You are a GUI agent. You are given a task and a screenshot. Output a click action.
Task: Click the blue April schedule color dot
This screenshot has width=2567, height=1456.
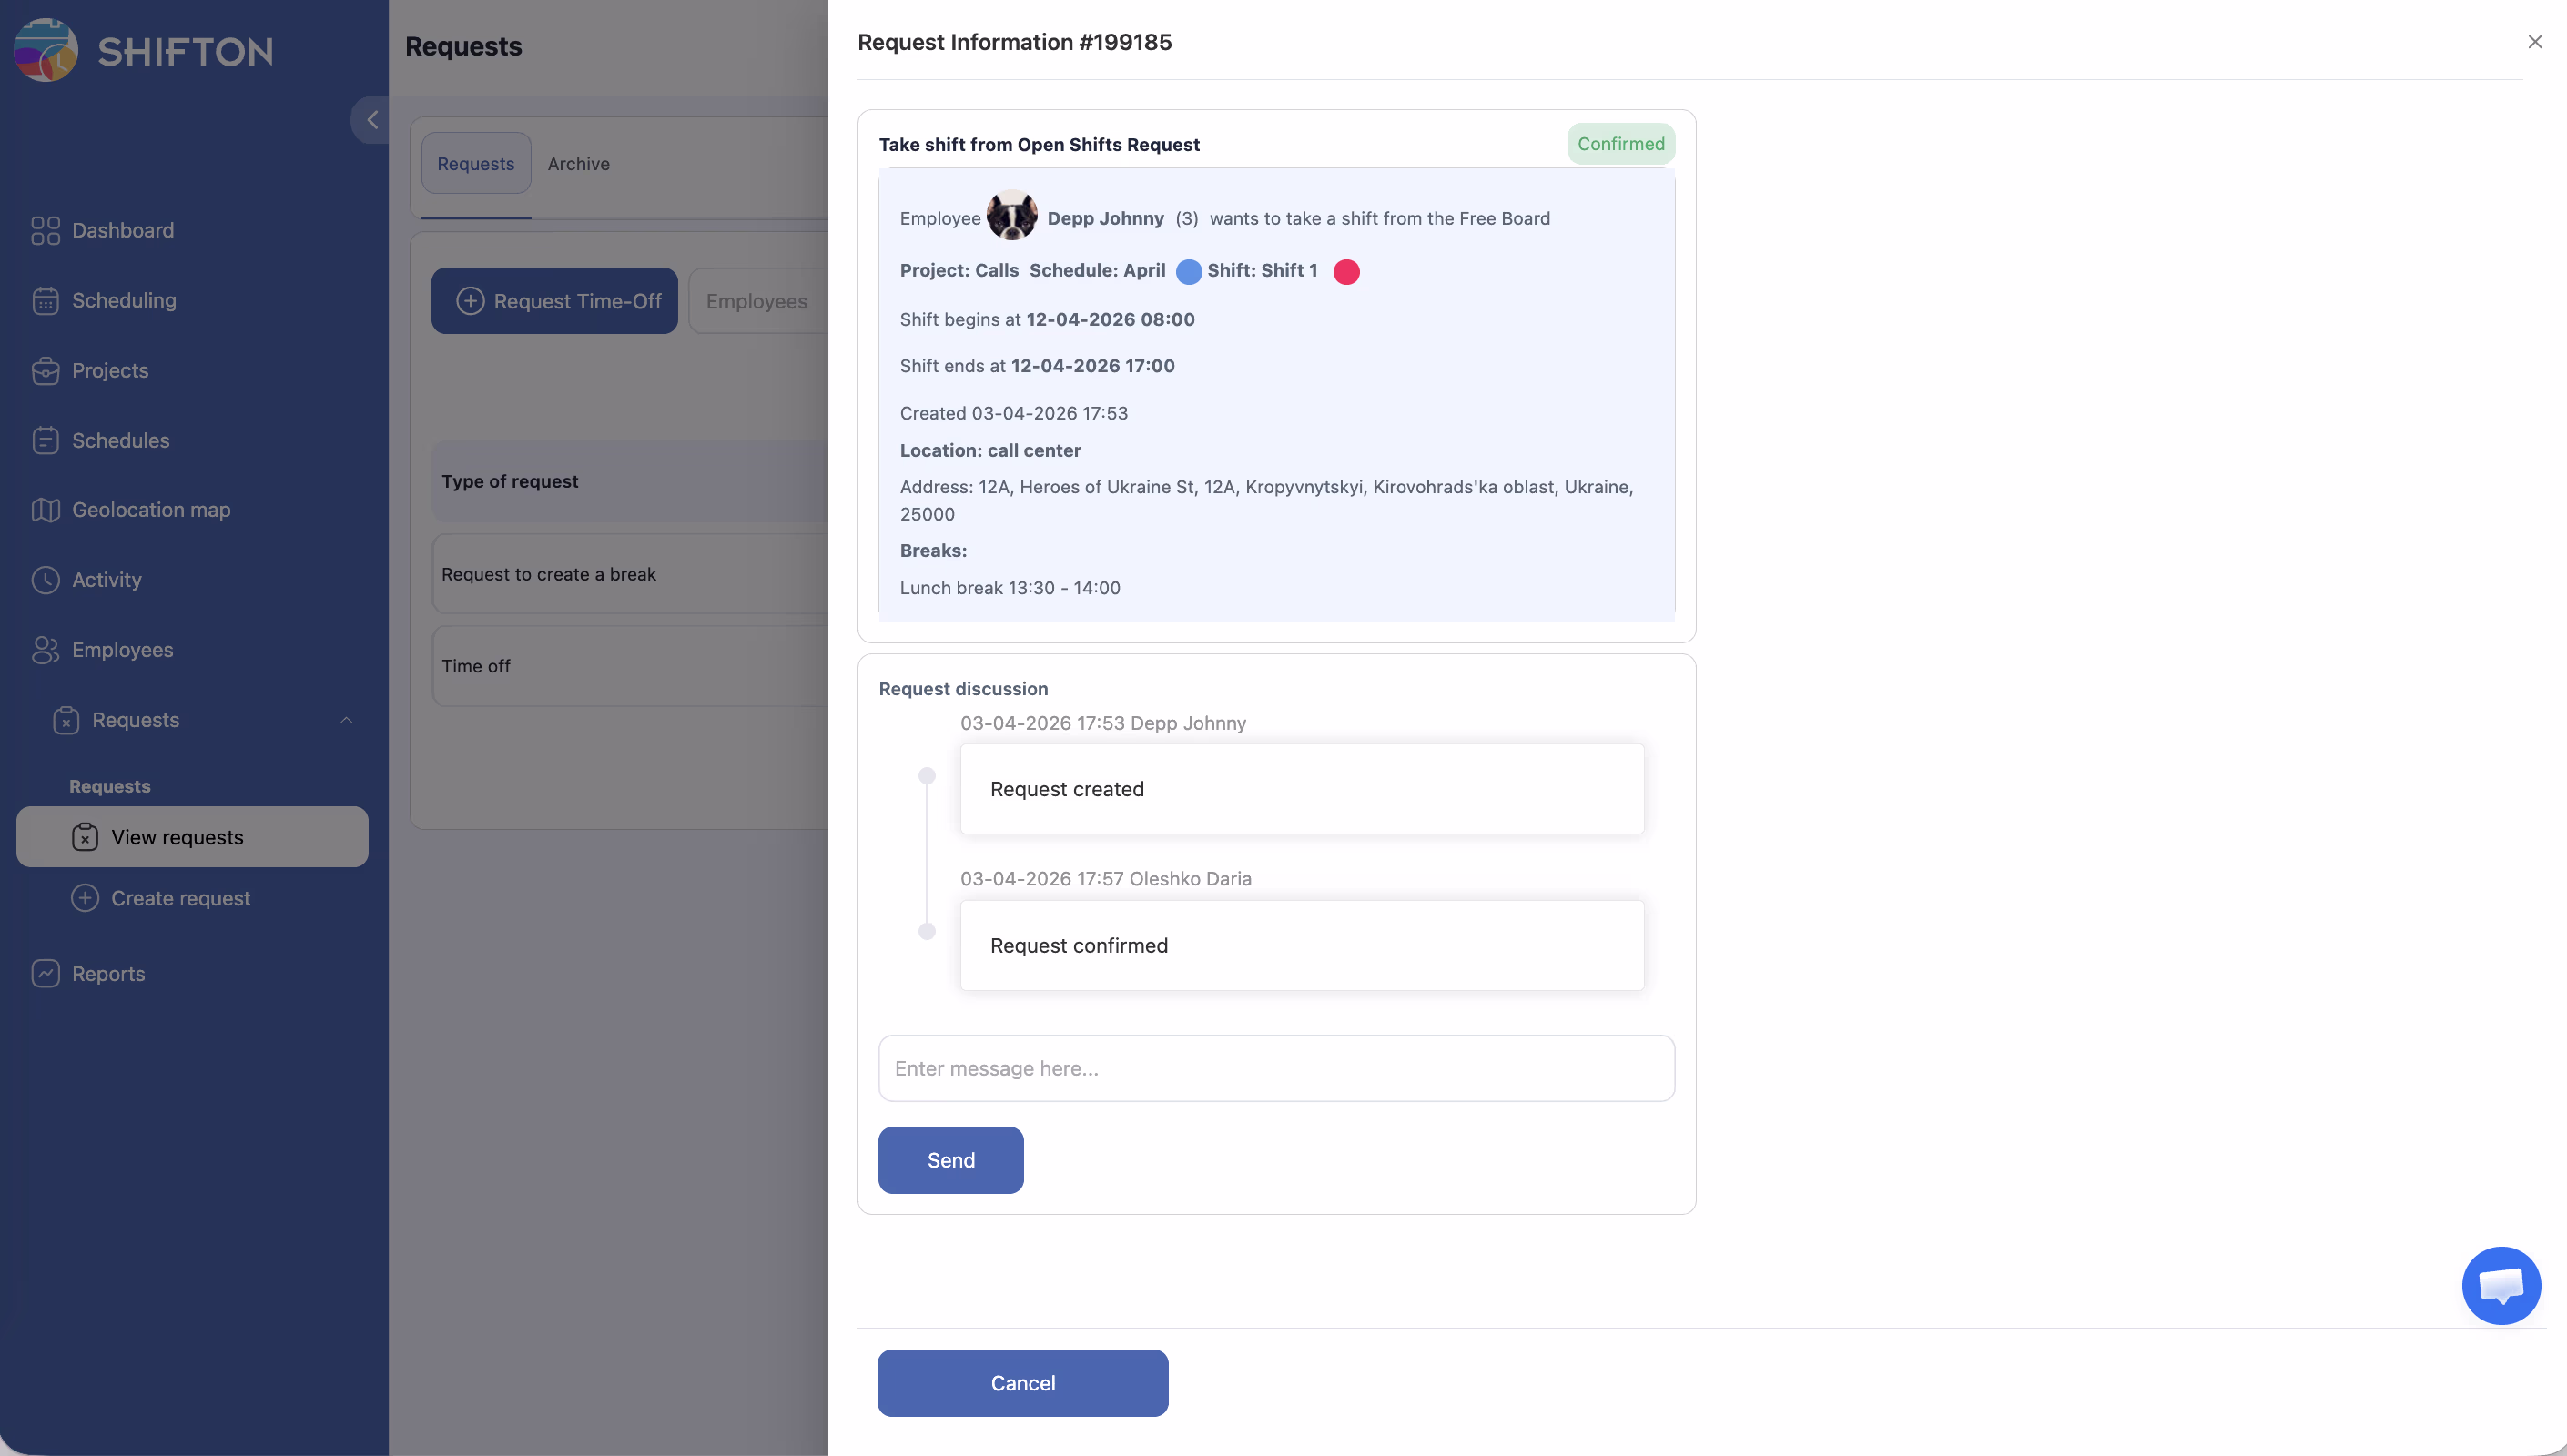[1188, 272]
